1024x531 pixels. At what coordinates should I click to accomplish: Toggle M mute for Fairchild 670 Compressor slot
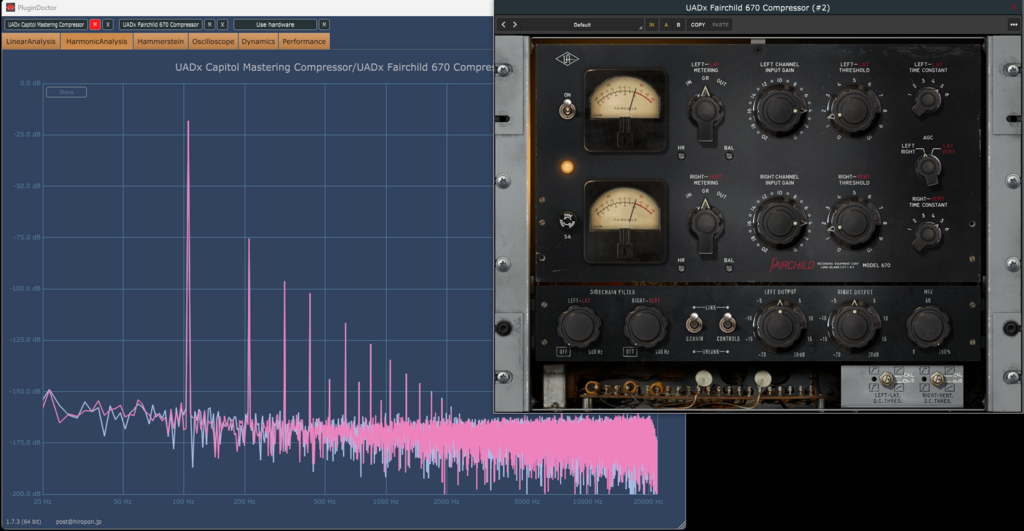210,24
